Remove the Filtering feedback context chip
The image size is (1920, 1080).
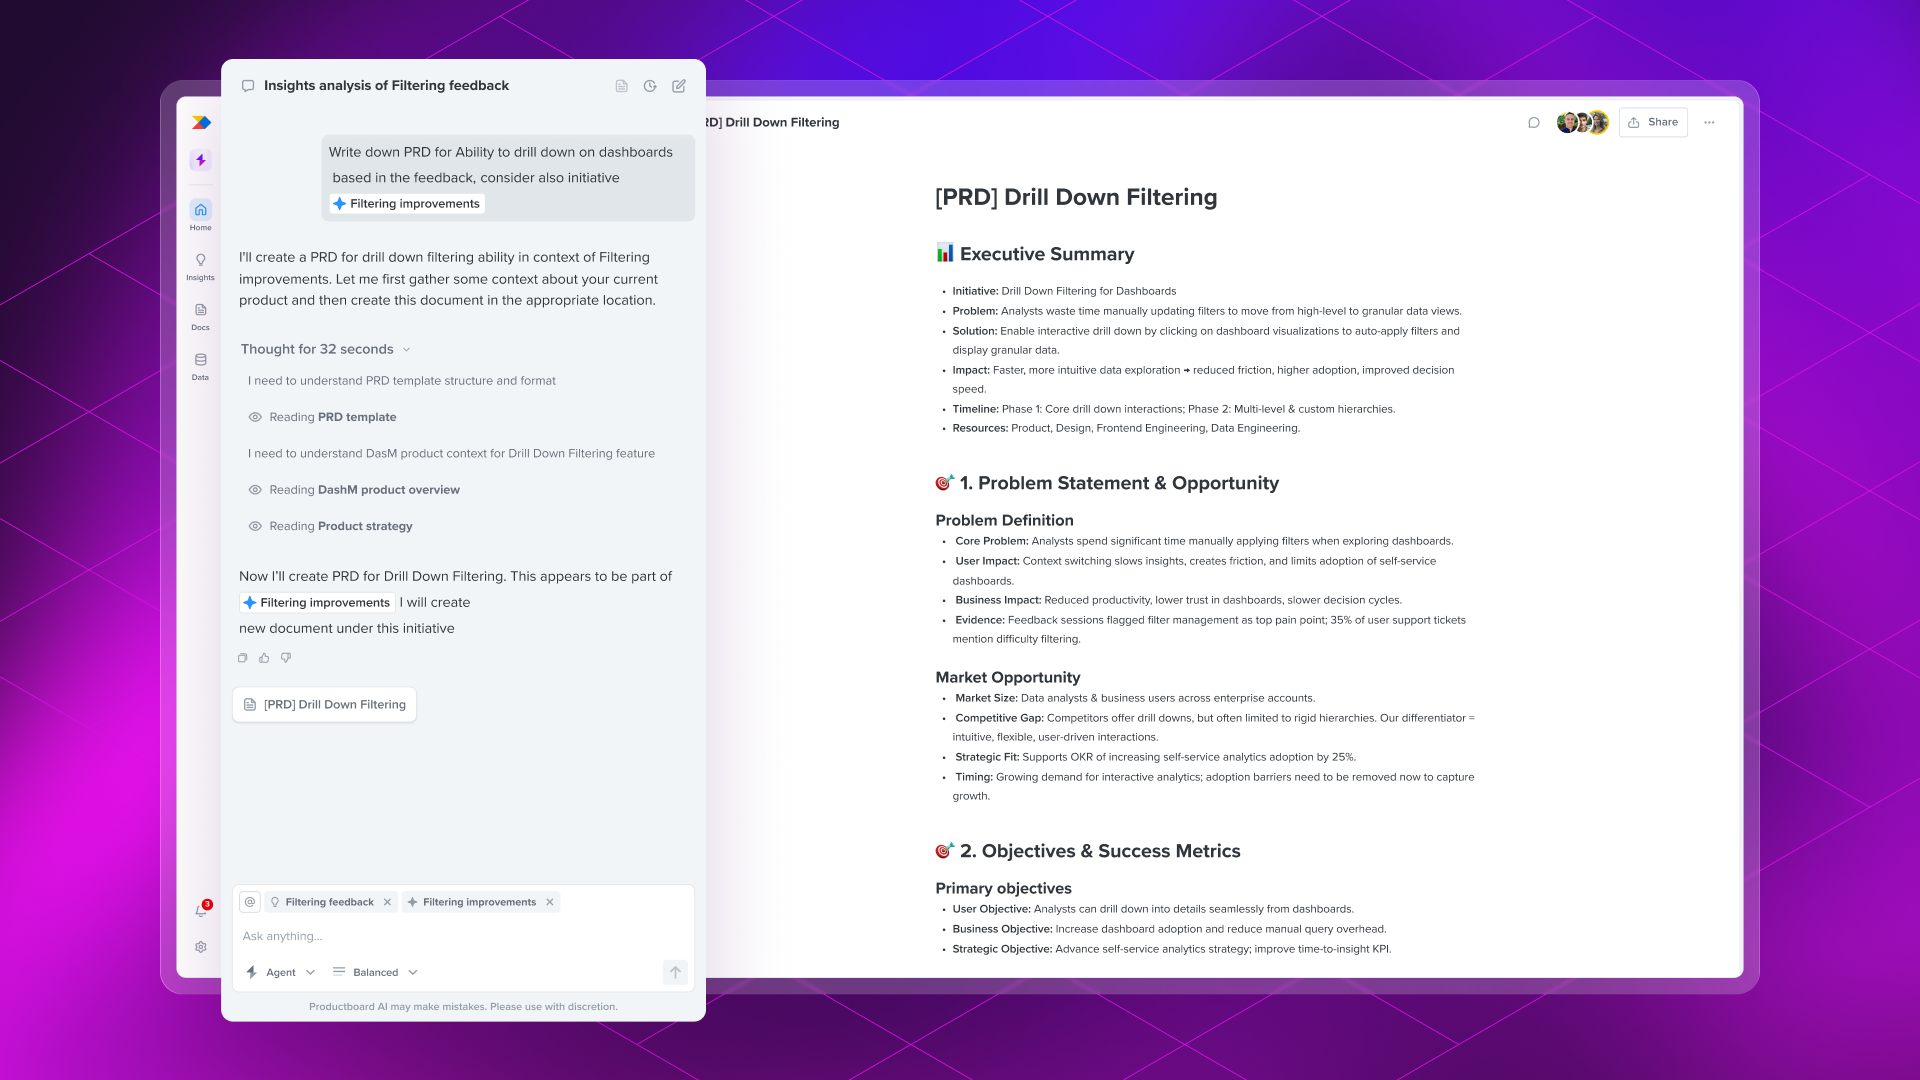pos(387,901)
